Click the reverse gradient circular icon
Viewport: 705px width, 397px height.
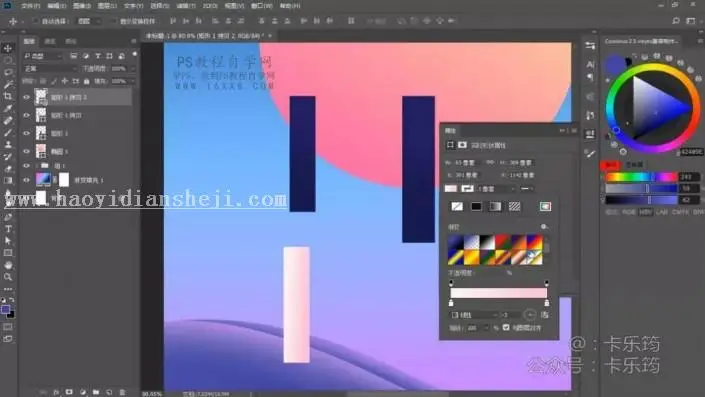pos(530,315)
